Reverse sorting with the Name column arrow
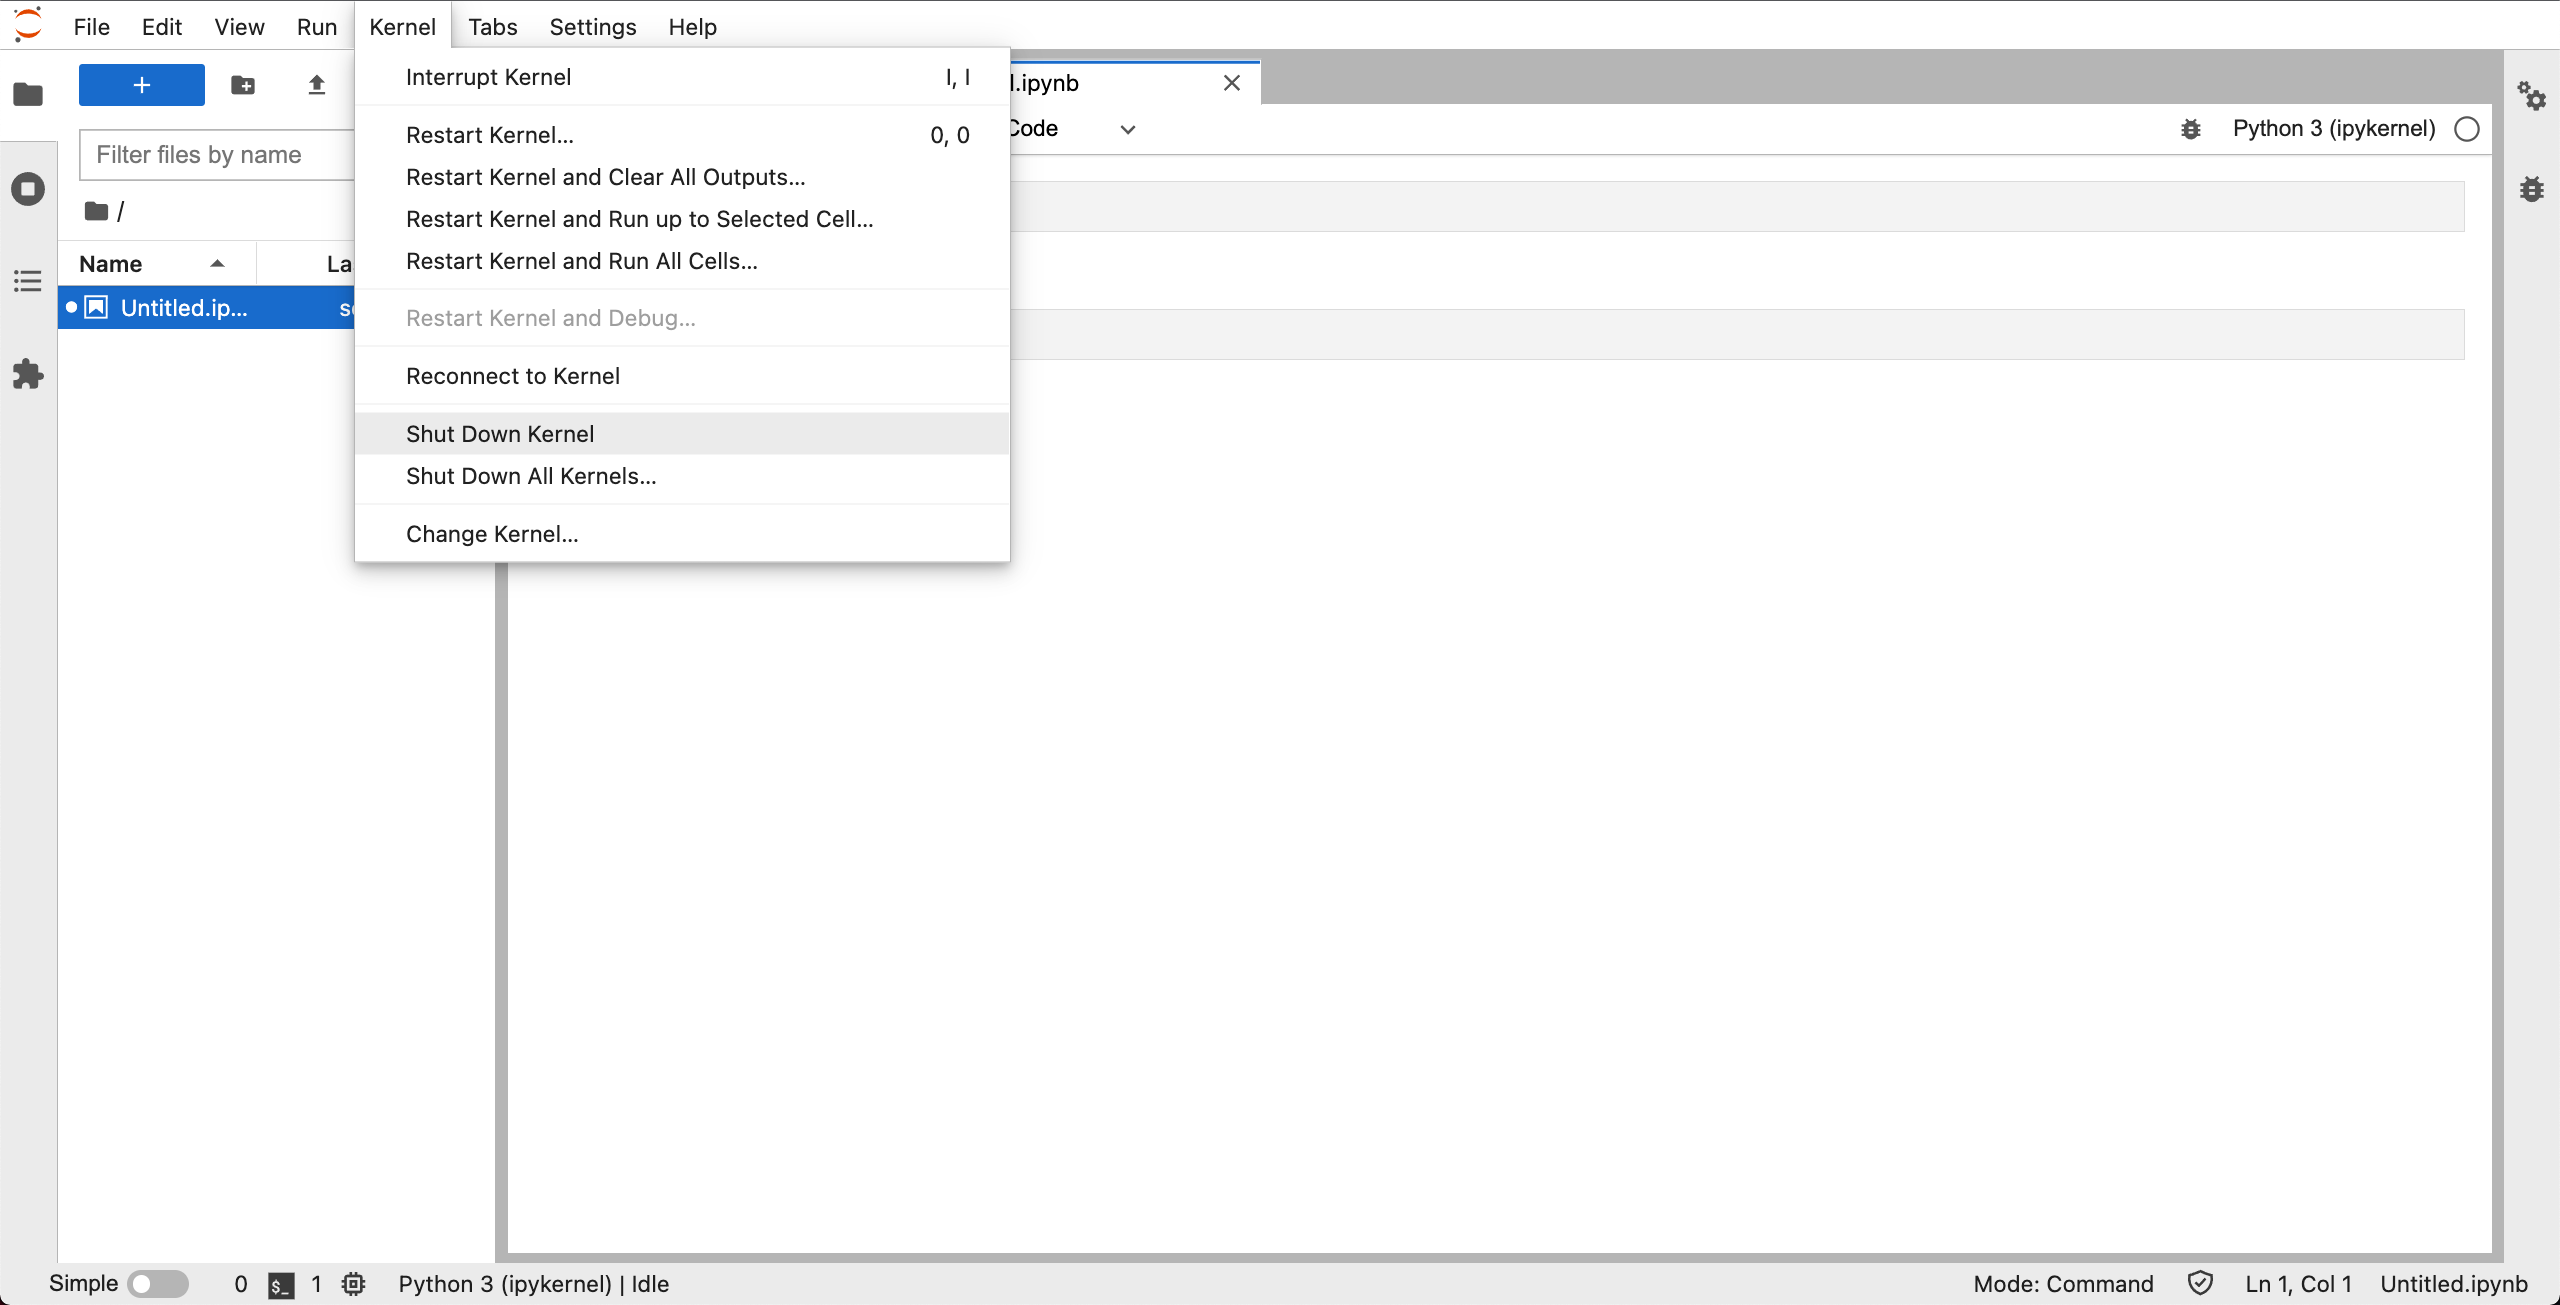 [x=217, y=264]
